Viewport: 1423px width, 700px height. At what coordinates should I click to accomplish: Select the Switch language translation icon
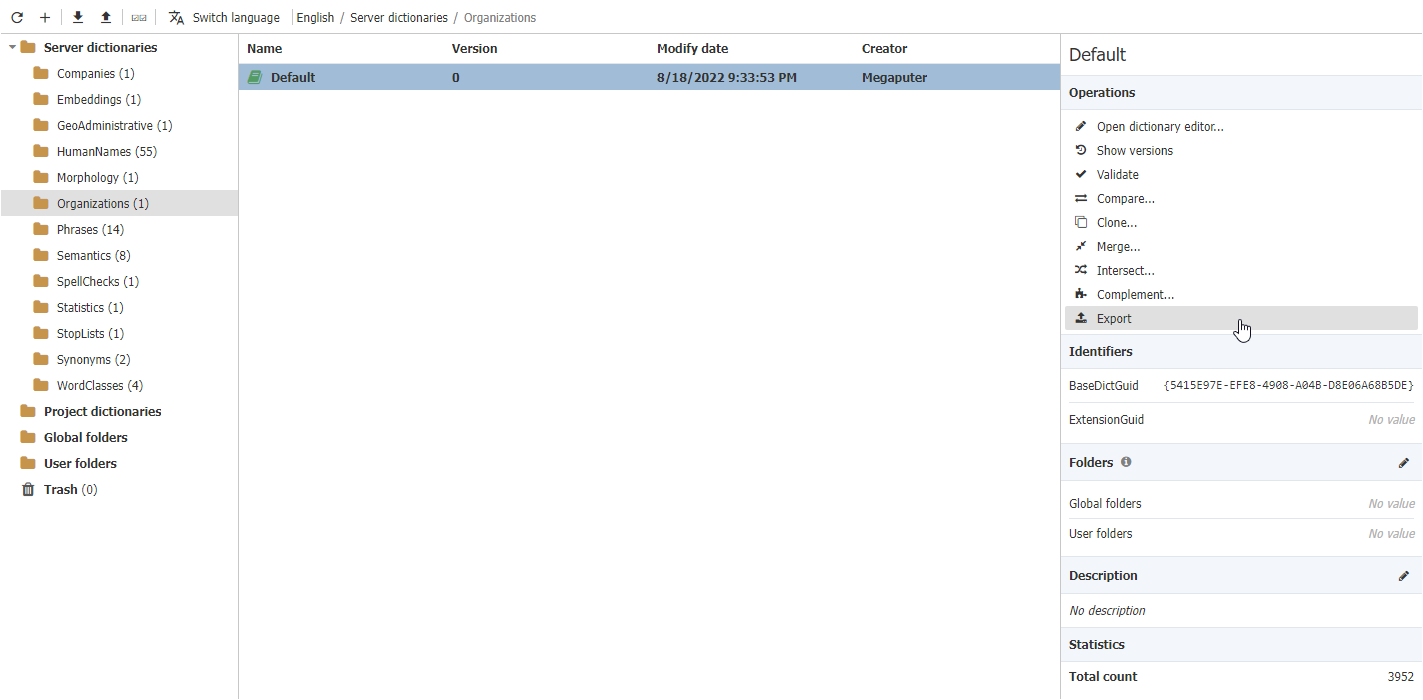pyautogui.click(x=176, y=17)
